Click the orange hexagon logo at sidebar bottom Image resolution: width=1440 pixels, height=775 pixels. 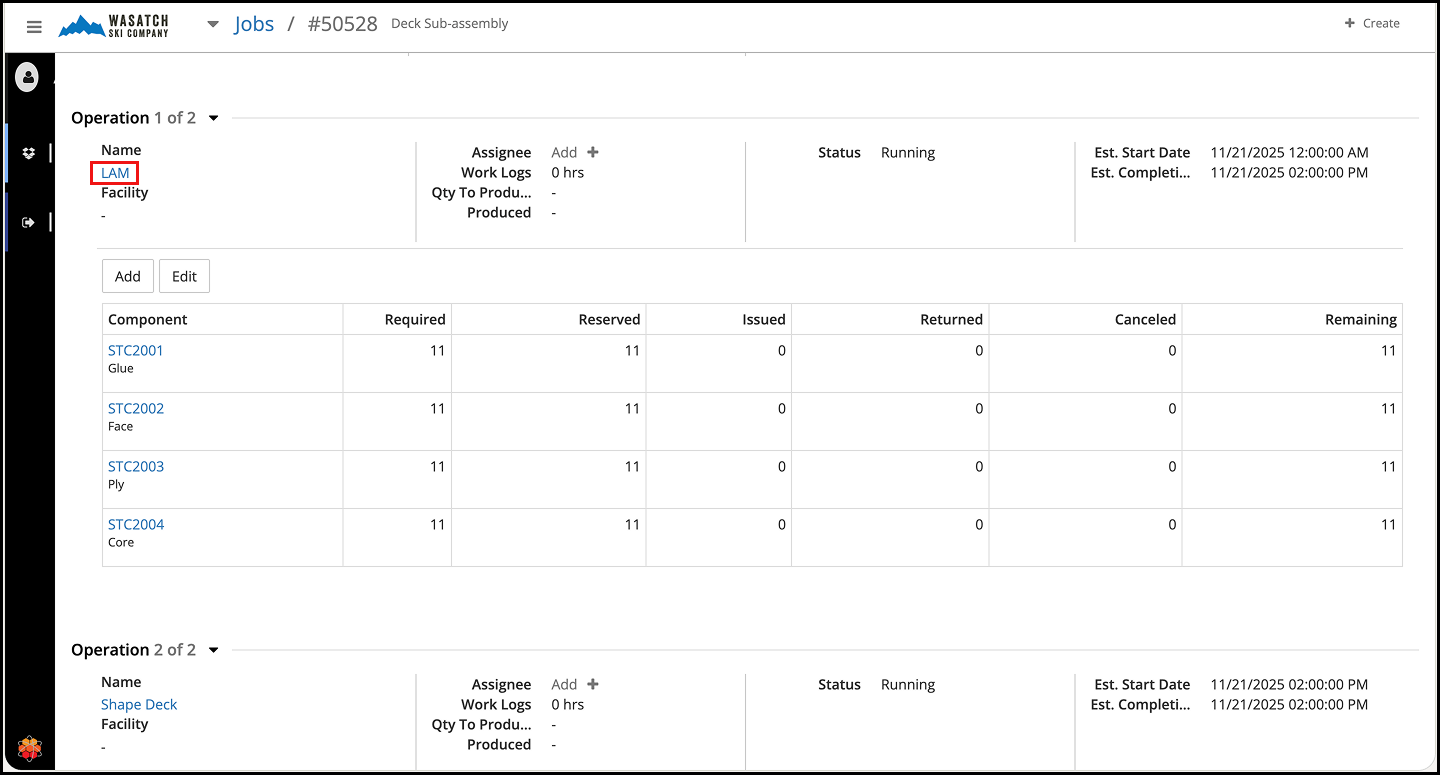tap(29, 748)
